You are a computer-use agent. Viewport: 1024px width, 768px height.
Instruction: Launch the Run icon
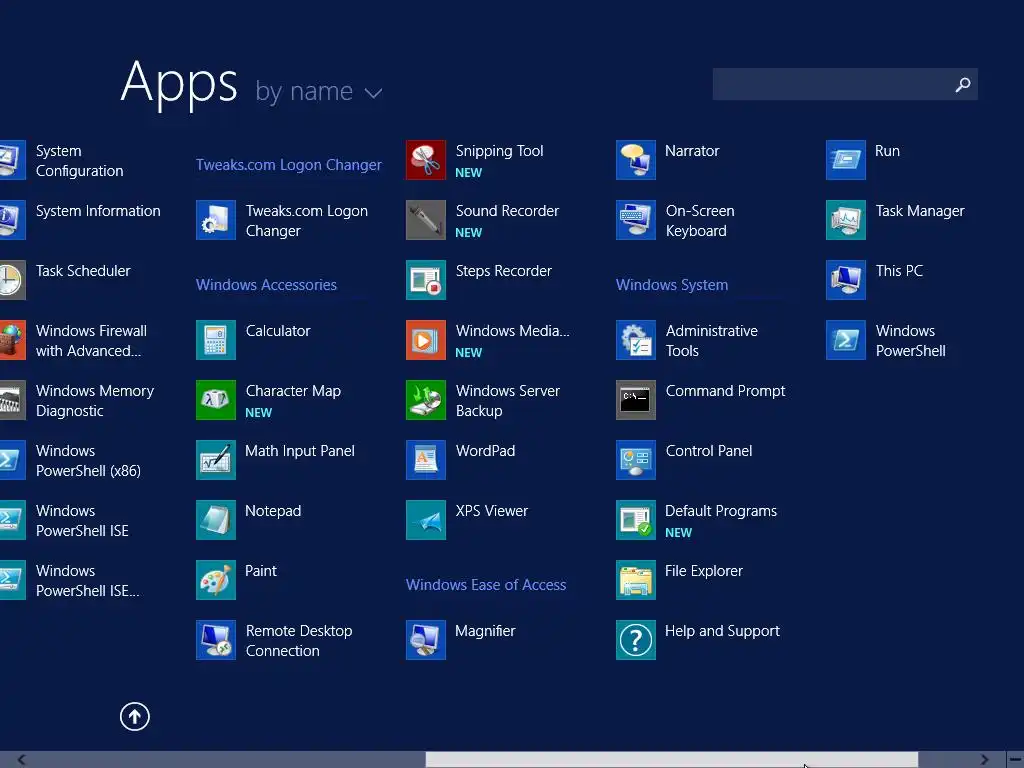click(846, 160)
